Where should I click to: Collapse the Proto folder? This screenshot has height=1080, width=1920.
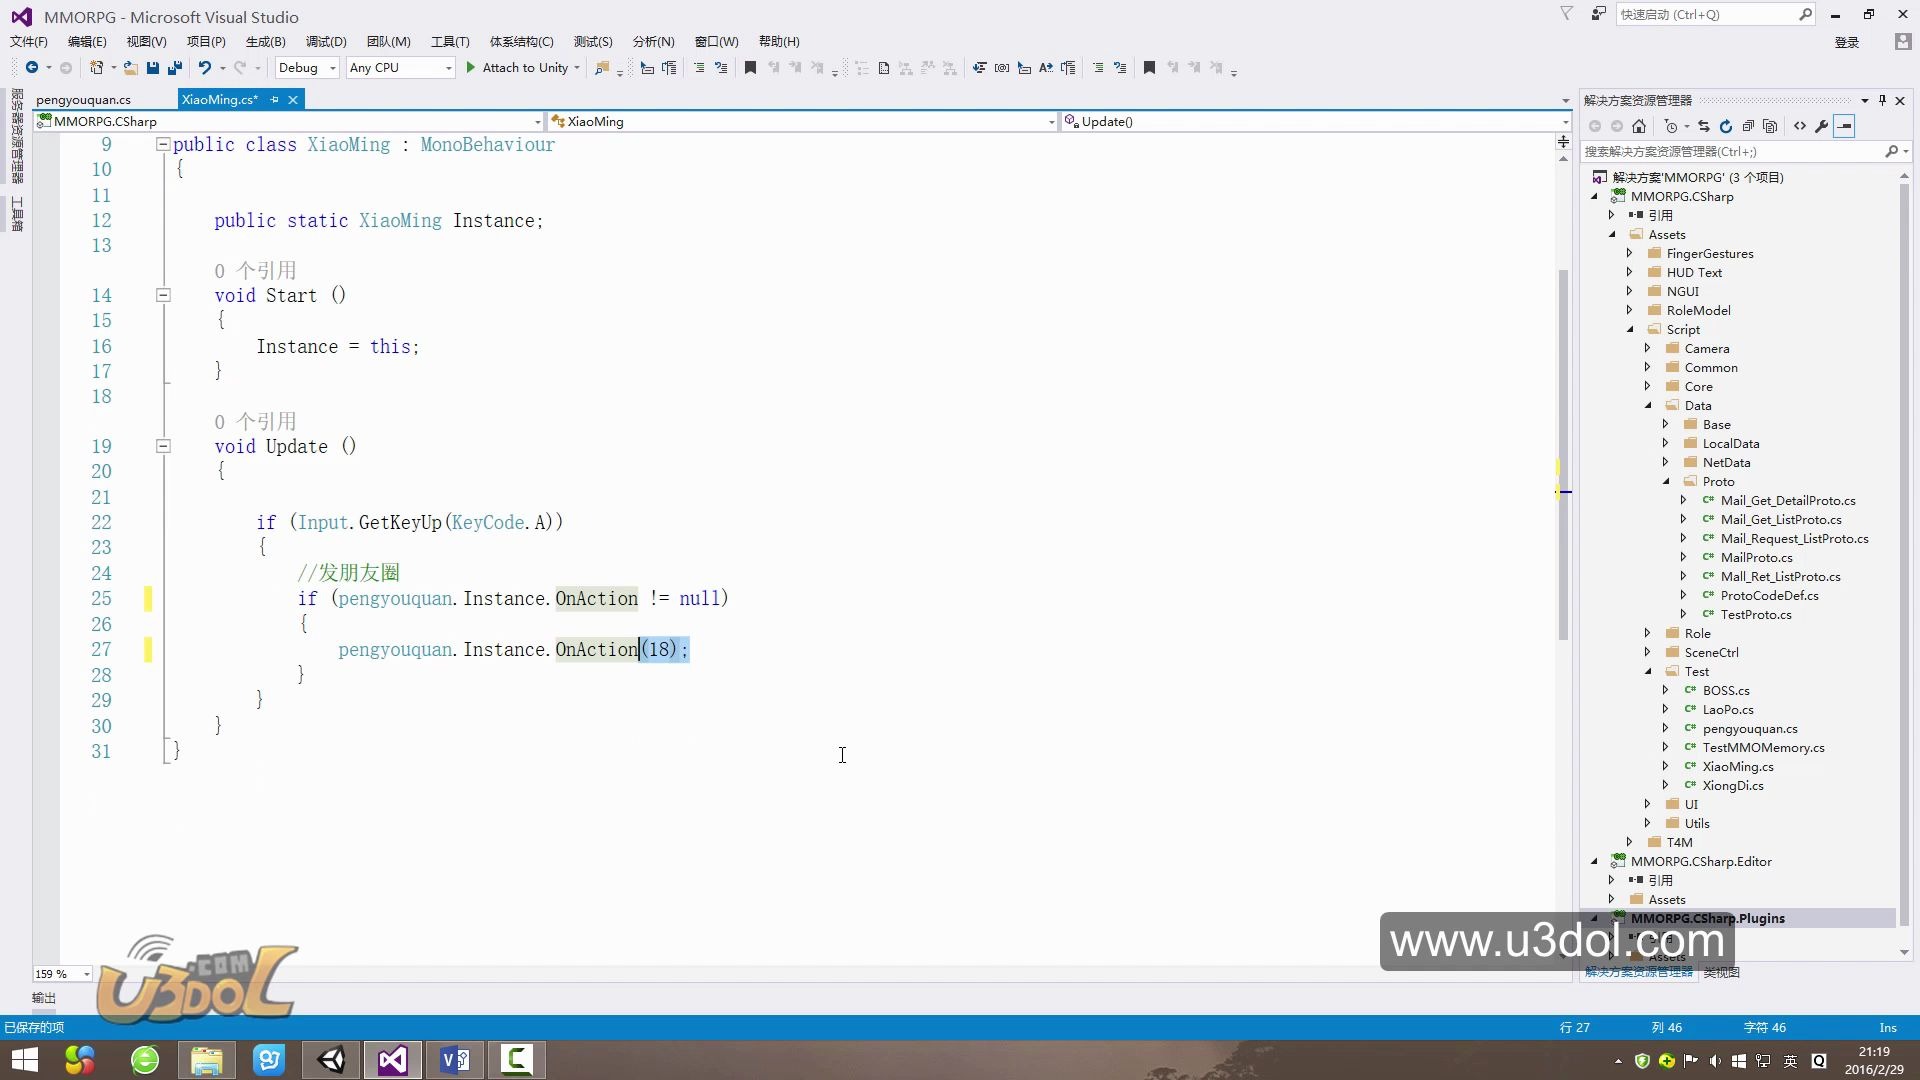(x=1666, y=481)
